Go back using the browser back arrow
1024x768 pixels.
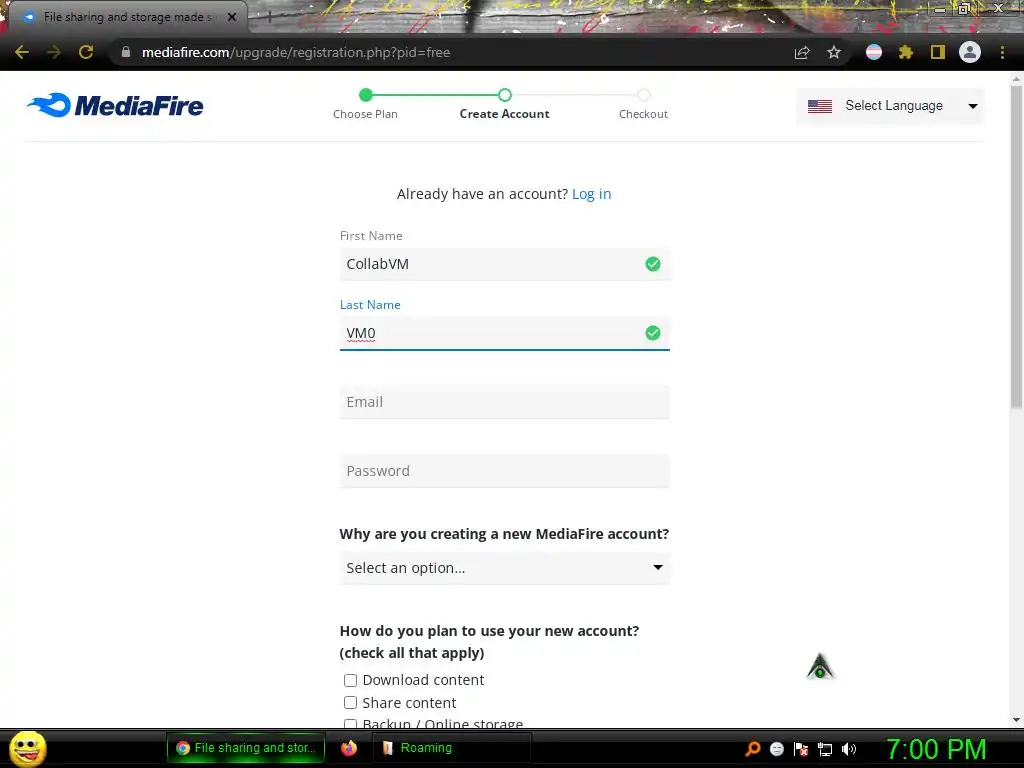point(22,52)
